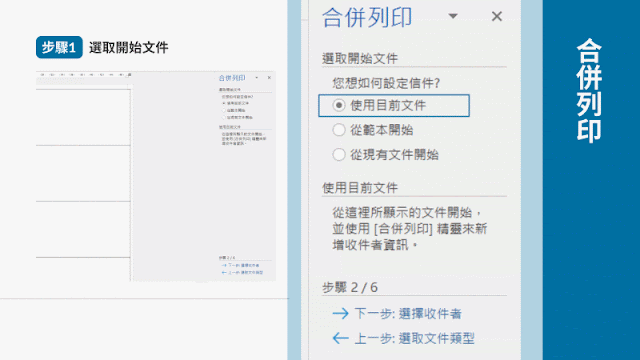Click the vertical 合併列印 banner on the right
This screenshot has height=360, width=640.
[589, 90]
